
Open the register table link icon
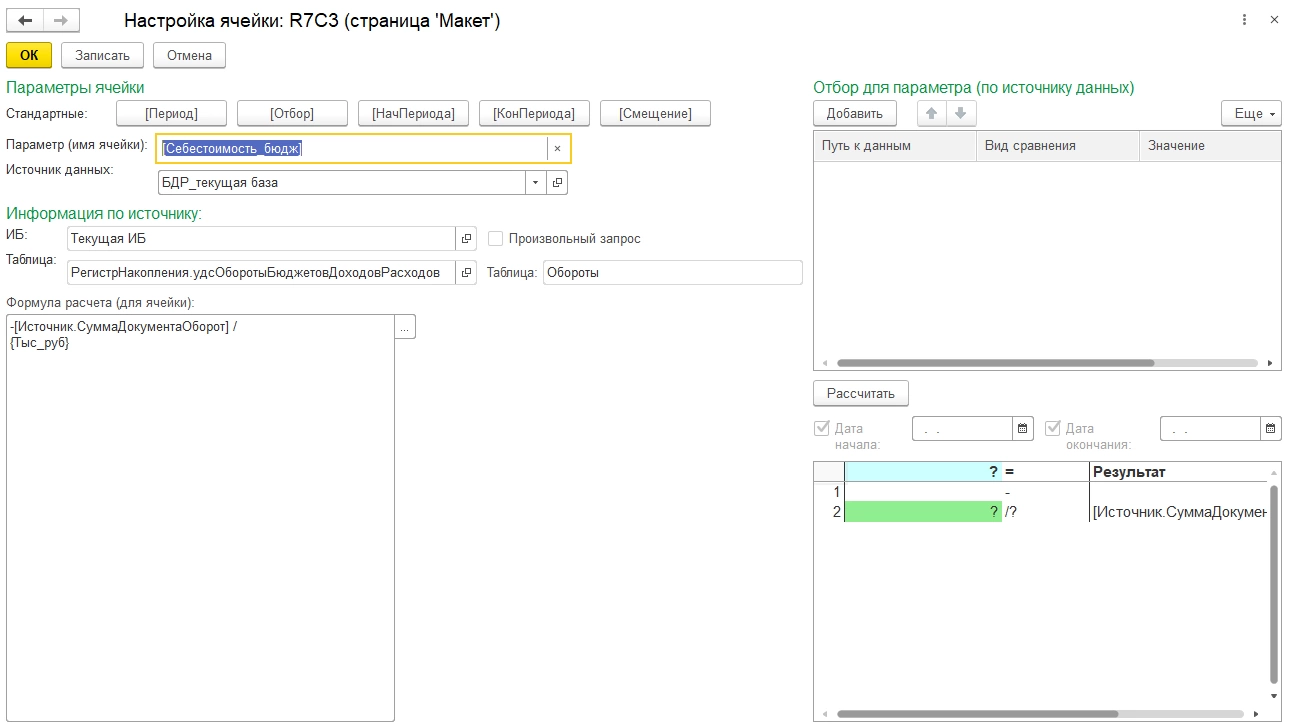point(466,273)
